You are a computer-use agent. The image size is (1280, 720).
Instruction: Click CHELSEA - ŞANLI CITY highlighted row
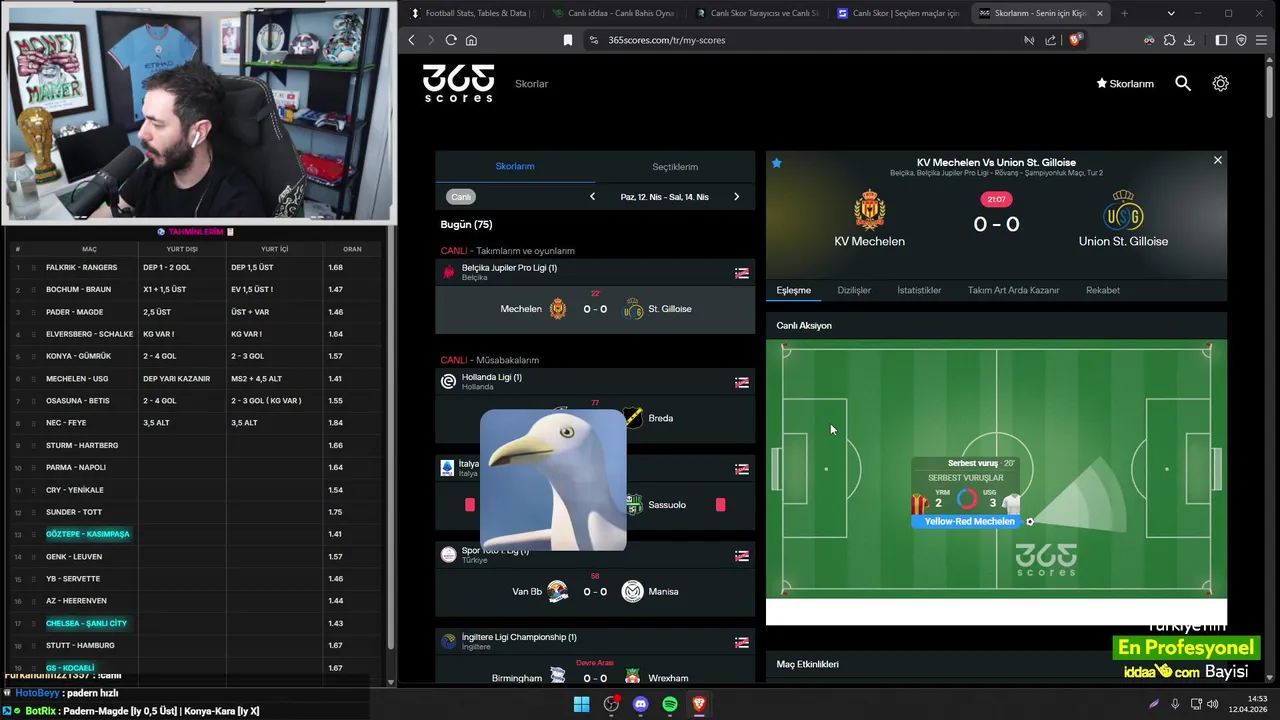tap(195, 623)
